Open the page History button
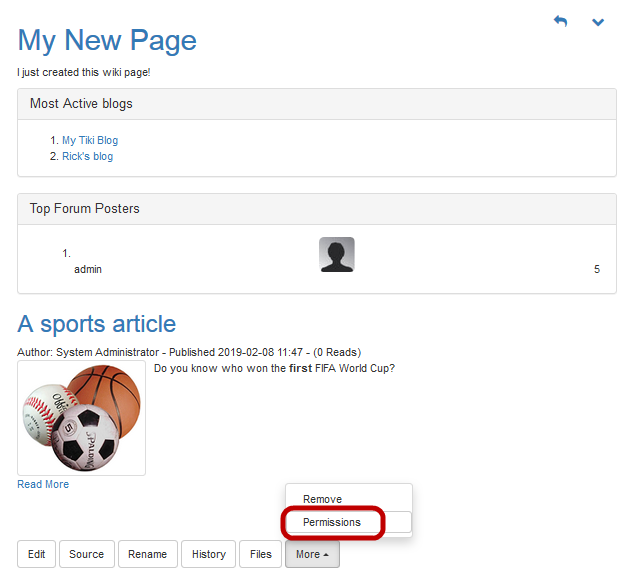629x588 pixels. point(208,554)
